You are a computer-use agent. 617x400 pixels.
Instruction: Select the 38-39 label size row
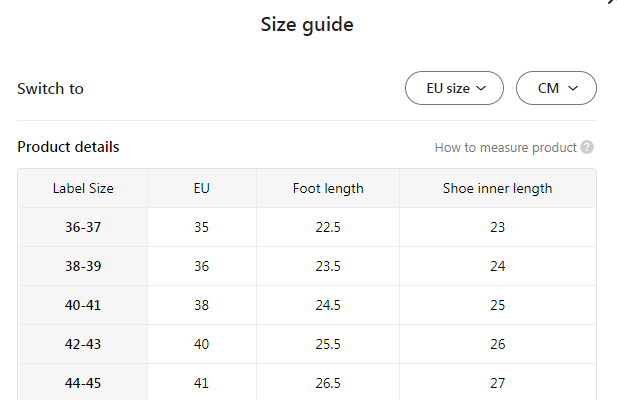click(83, 266)
